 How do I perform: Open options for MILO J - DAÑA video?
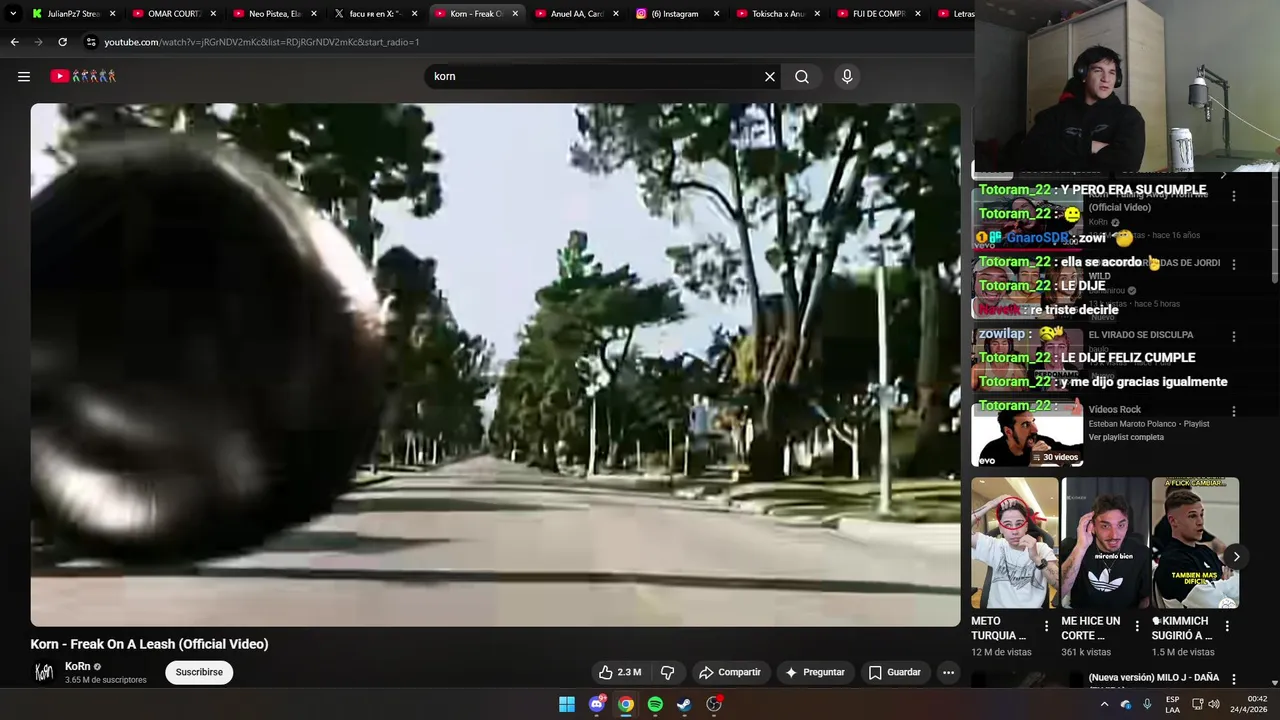coord(1234,679)
